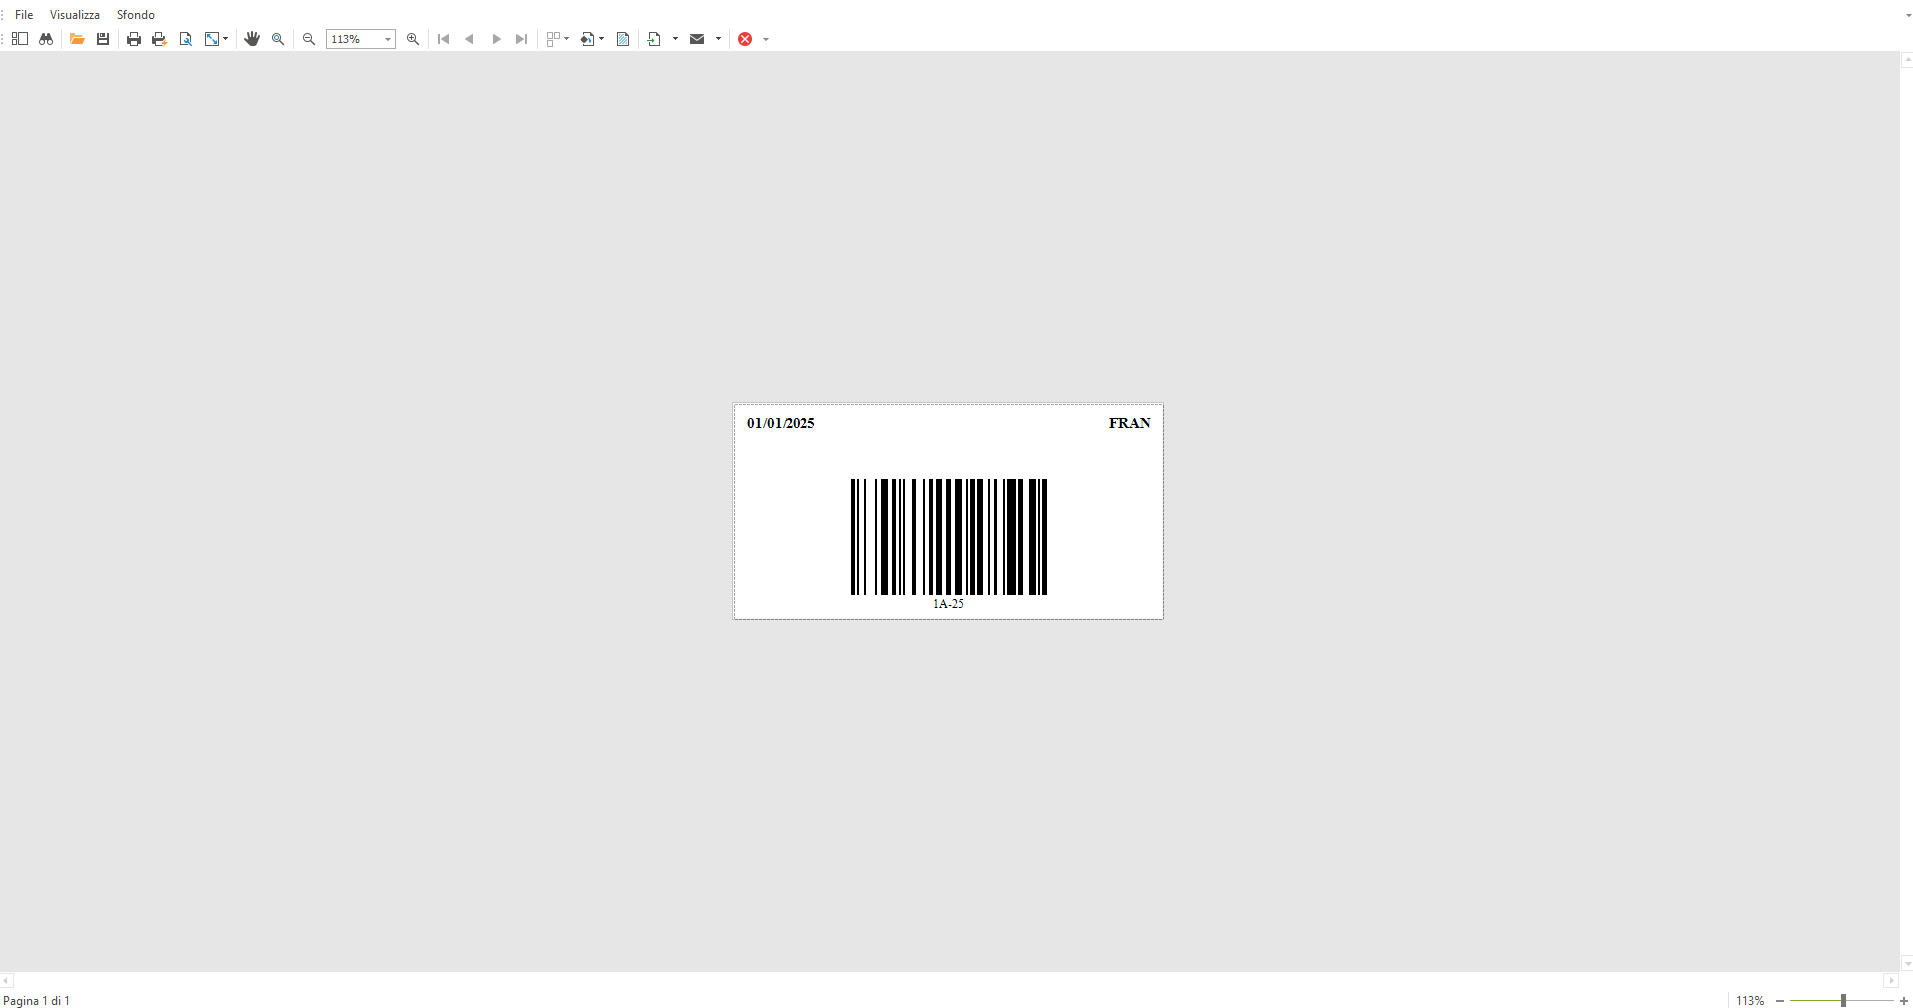The height and width of the screenshot is (1008, 1913).
Task: Click the binoculars search icon
Action: tap(46, 39)
